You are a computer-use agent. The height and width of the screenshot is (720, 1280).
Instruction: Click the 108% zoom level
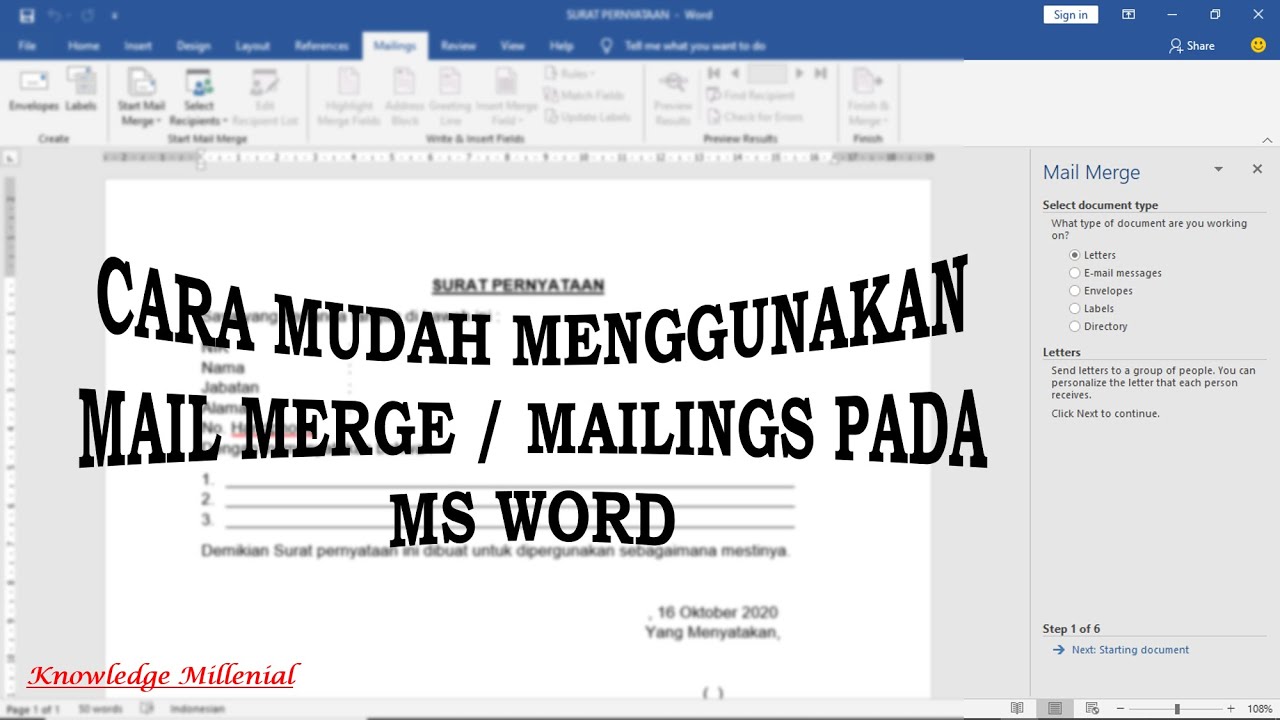(x=1259, y=708)
